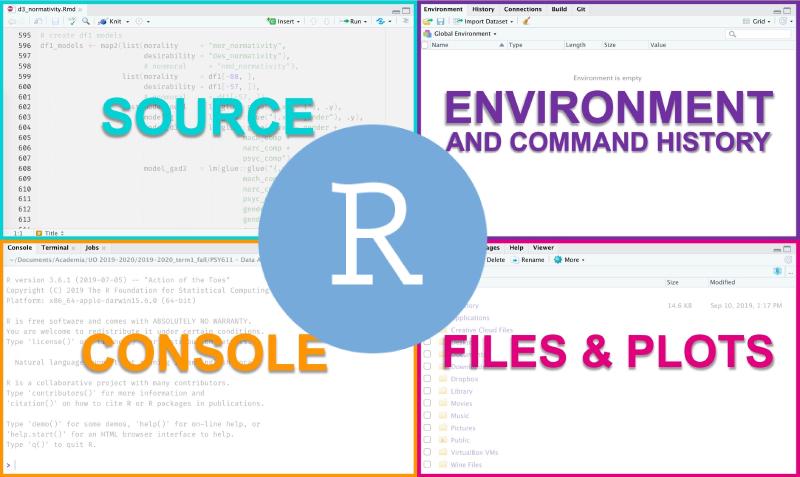800x477 pixels.
Task: Close the Terminal tab with its x
Action: point(73,248)
